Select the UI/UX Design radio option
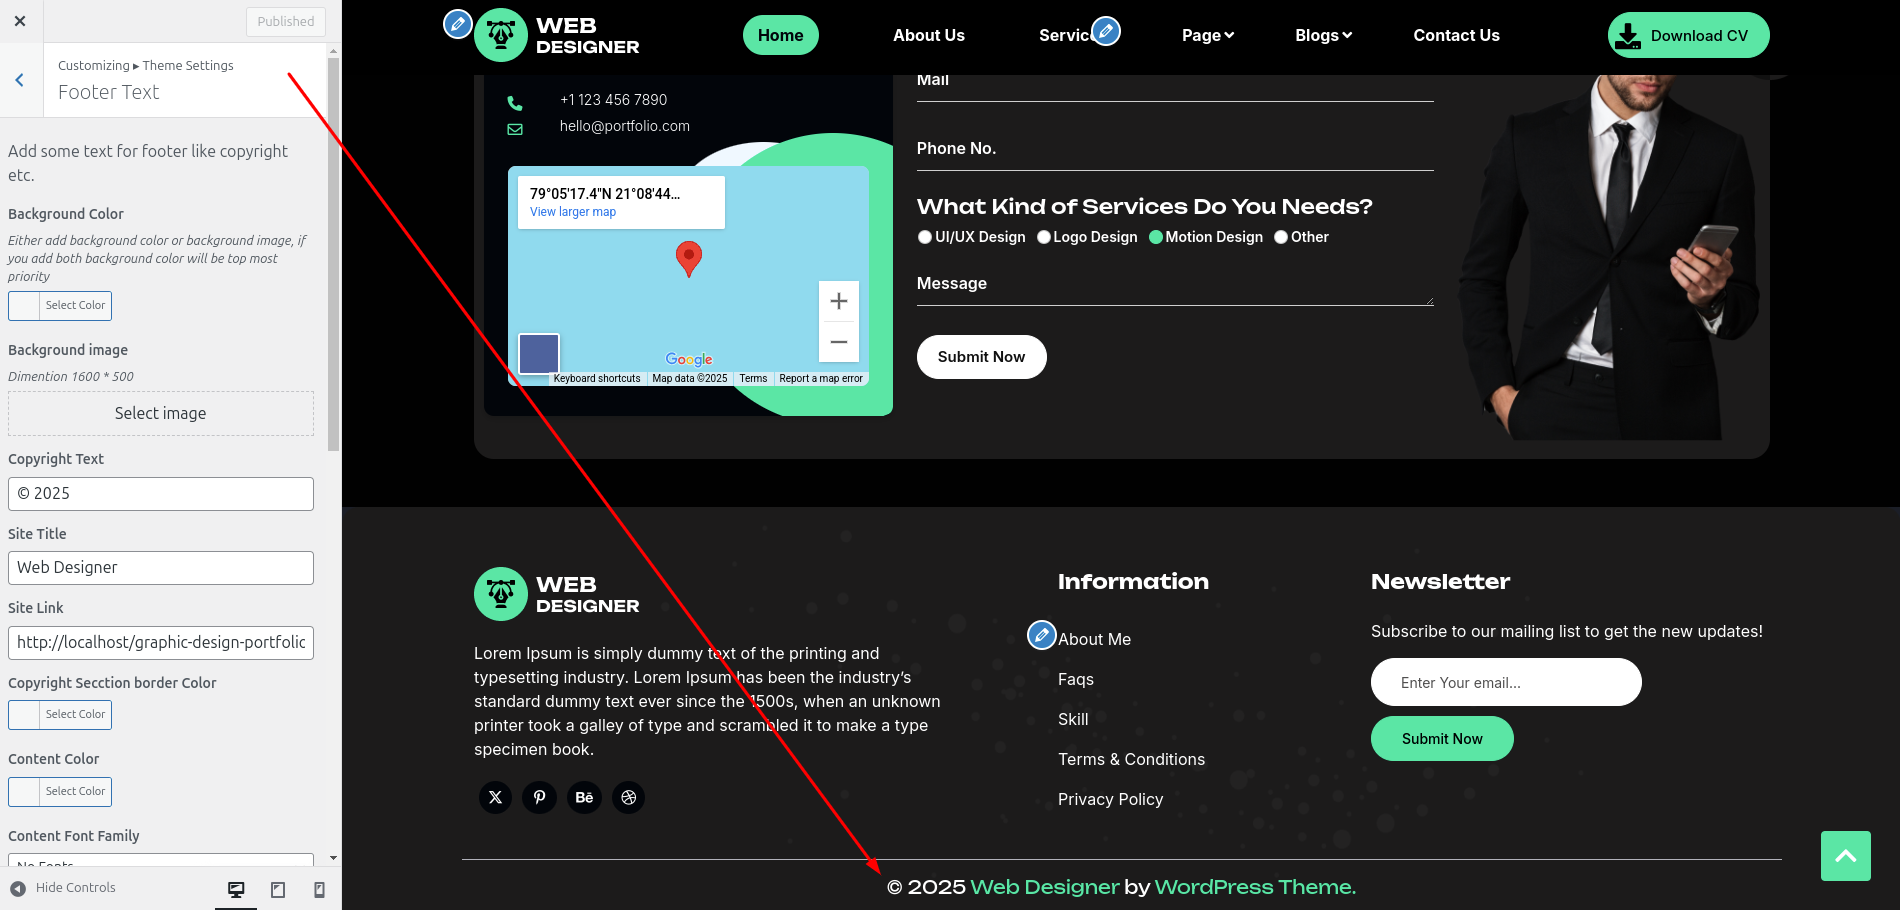The height and width of the screenshot is (910, 1900). coord(925,237)
